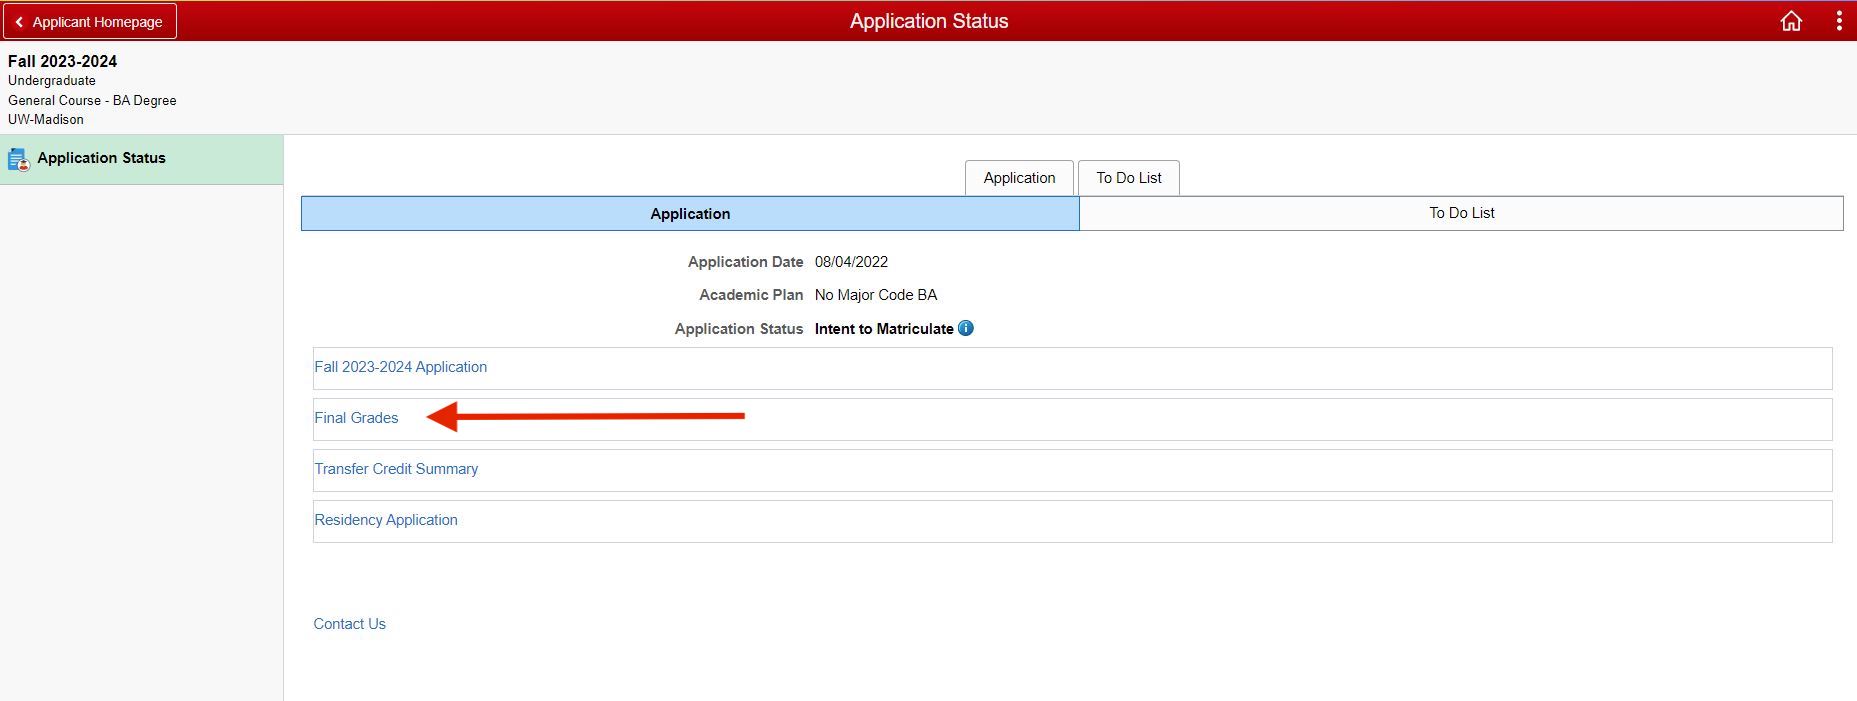Open the three-dot actions menu
The height and width of the screenshot is (701, 1857).
pos(1839,21)
